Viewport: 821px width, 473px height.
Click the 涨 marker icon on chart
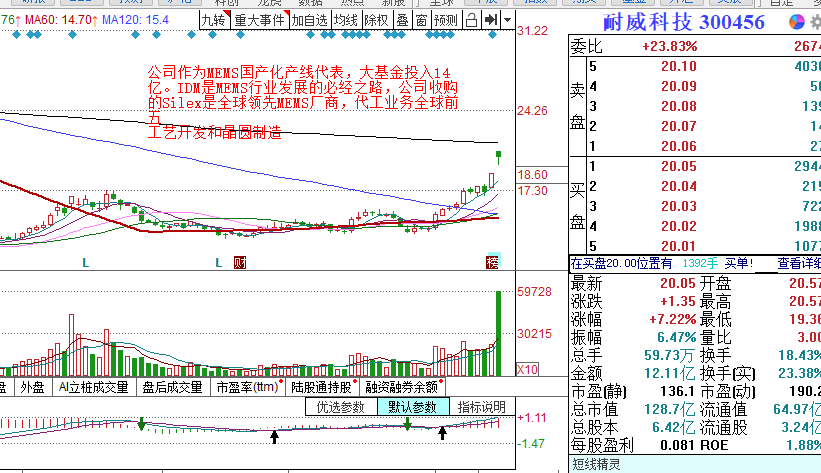coord(491,262)
